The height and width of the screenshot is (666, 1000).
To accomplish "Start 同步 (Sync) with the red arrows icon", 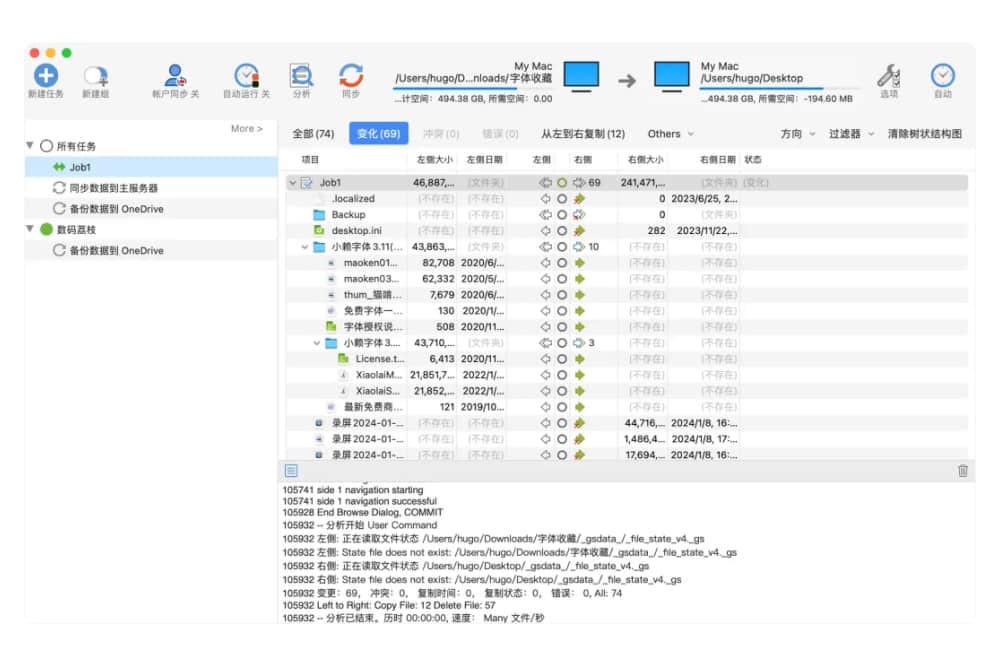I will pos(351,76).
